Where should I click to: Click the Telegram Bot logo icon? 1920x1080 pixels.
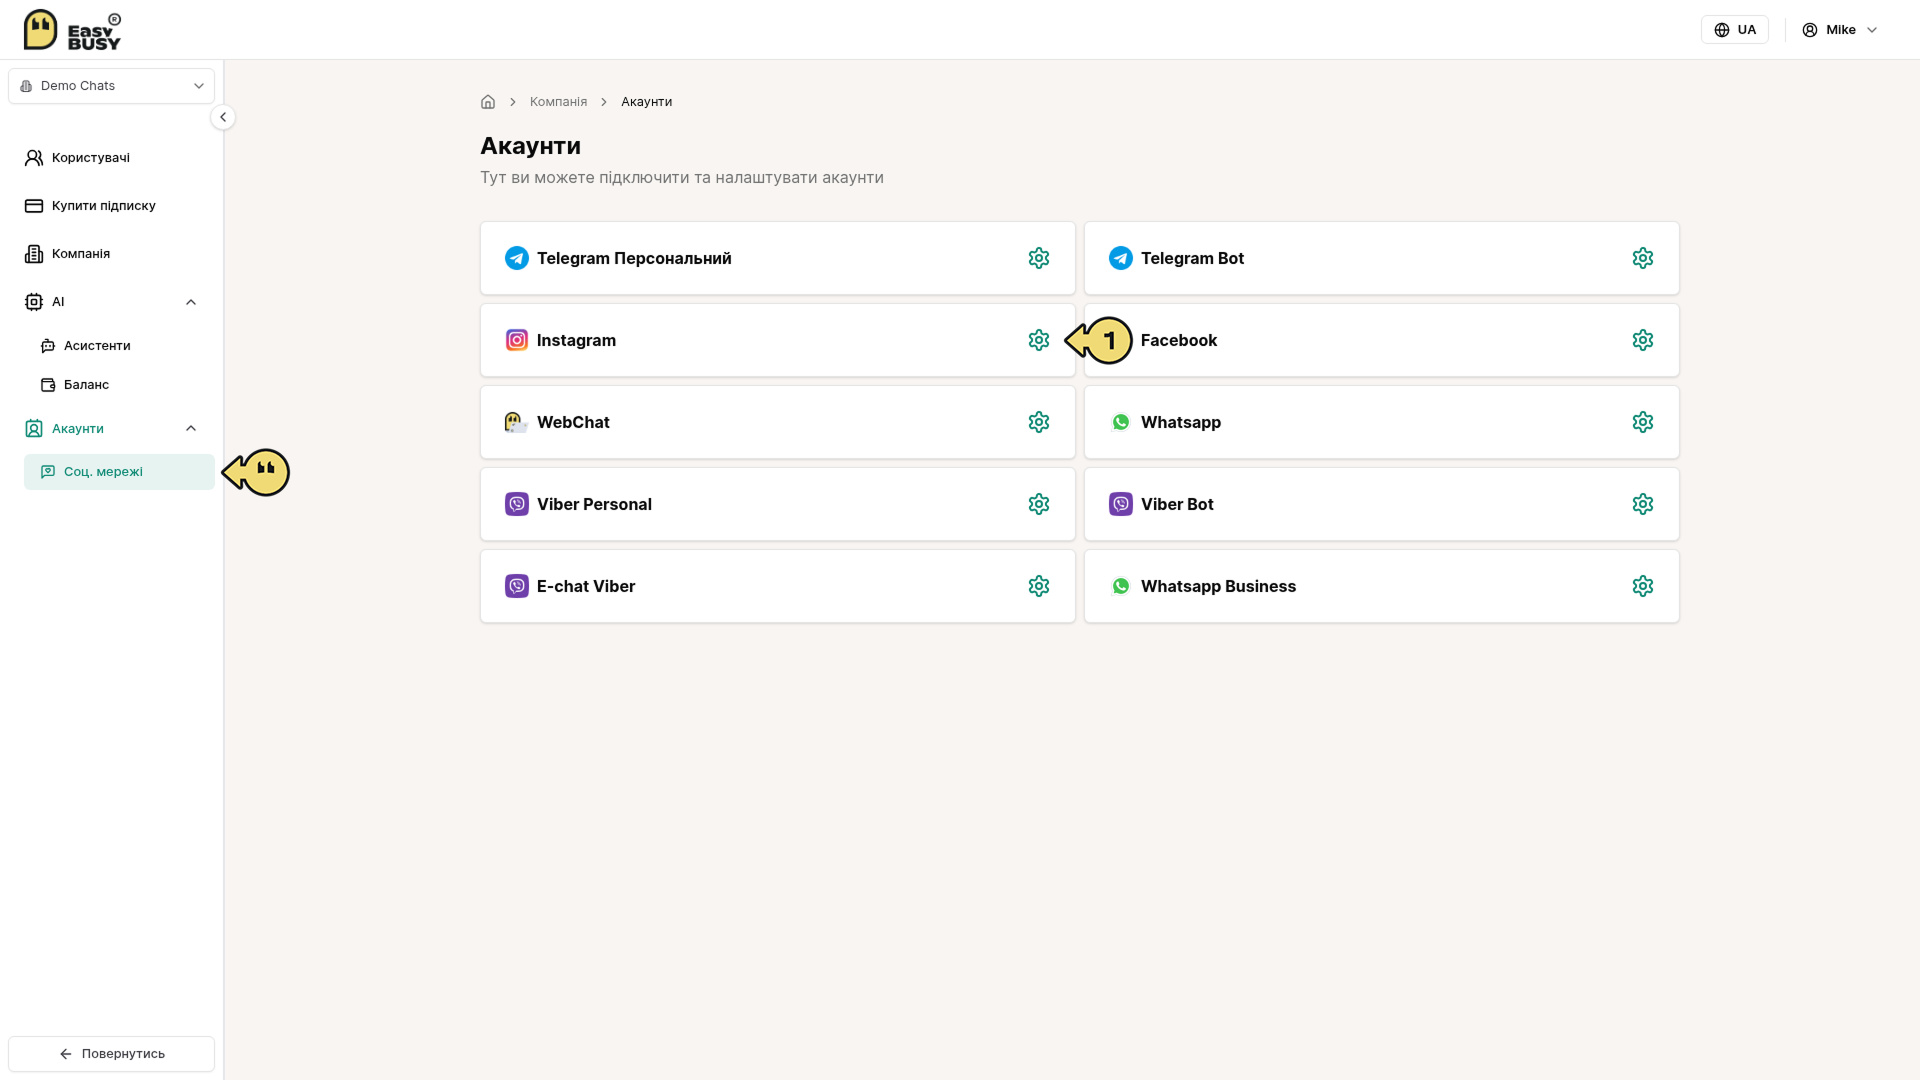(x=1121, y=258)
